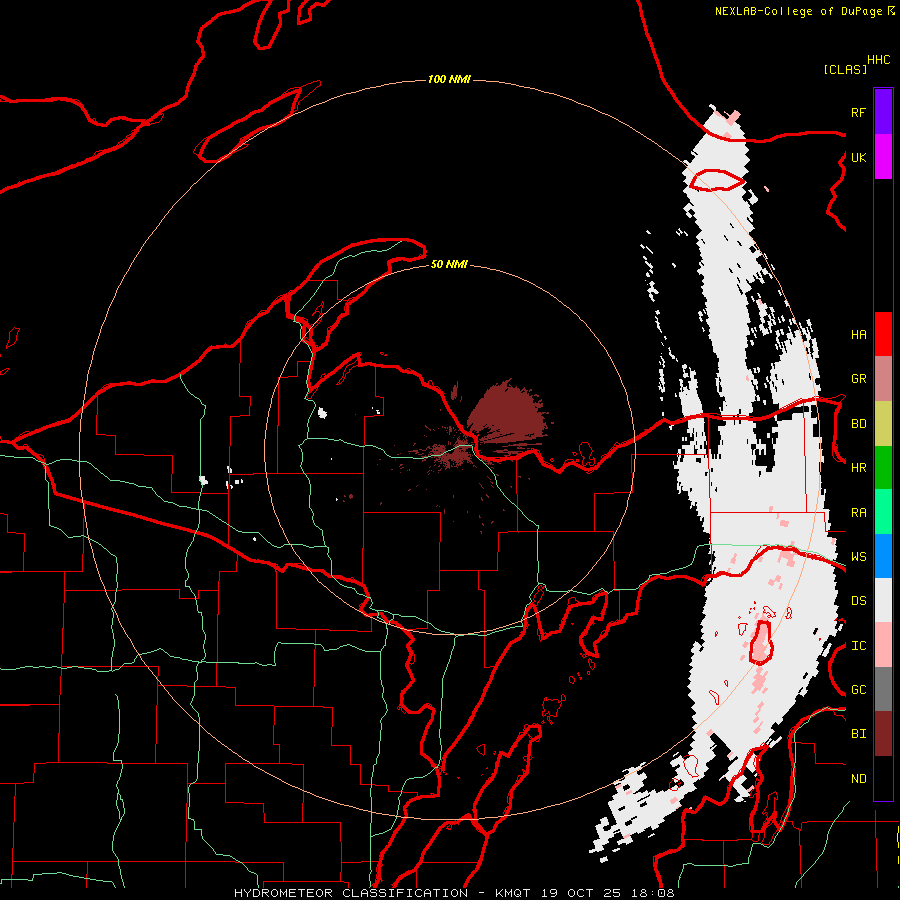The width and height of the screenshot is (900, 900).
Task: Click the 'HR' legend label
Action: [858, 468]
